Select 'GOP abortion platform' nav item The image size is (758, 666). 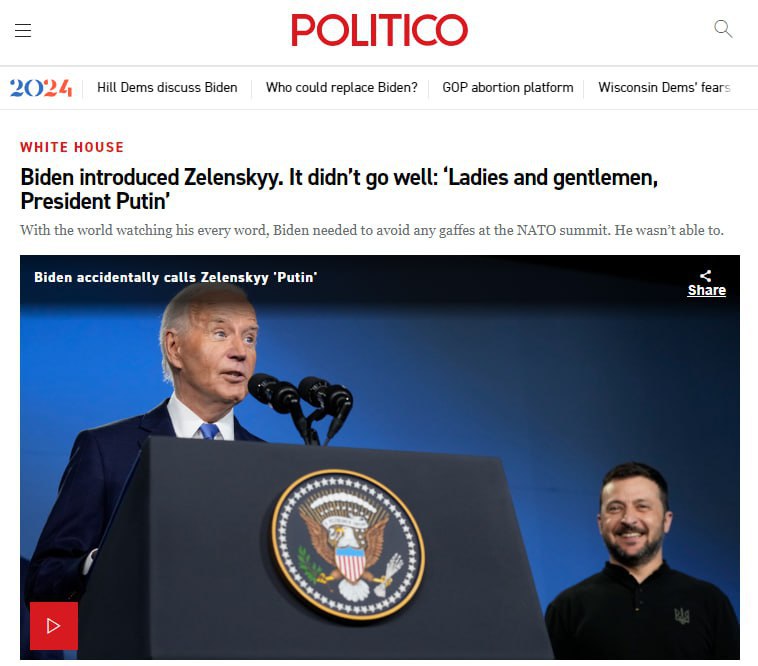508,87
